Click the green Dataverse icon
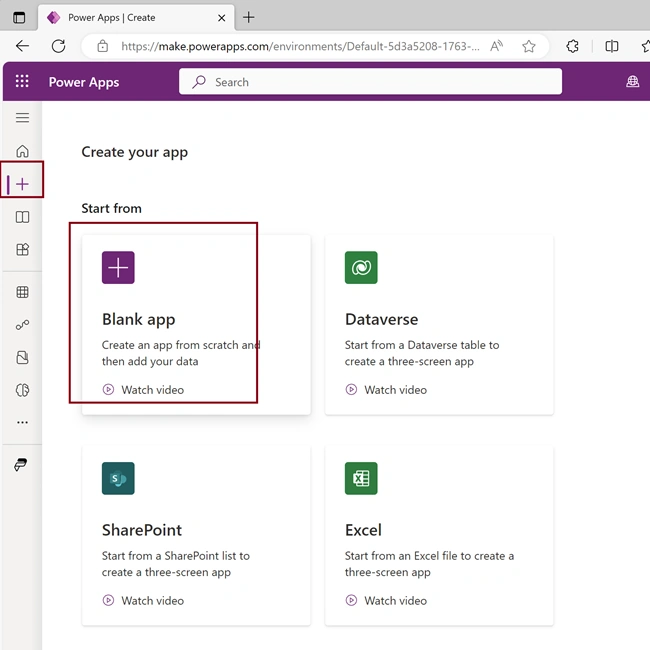 (361, 267)
